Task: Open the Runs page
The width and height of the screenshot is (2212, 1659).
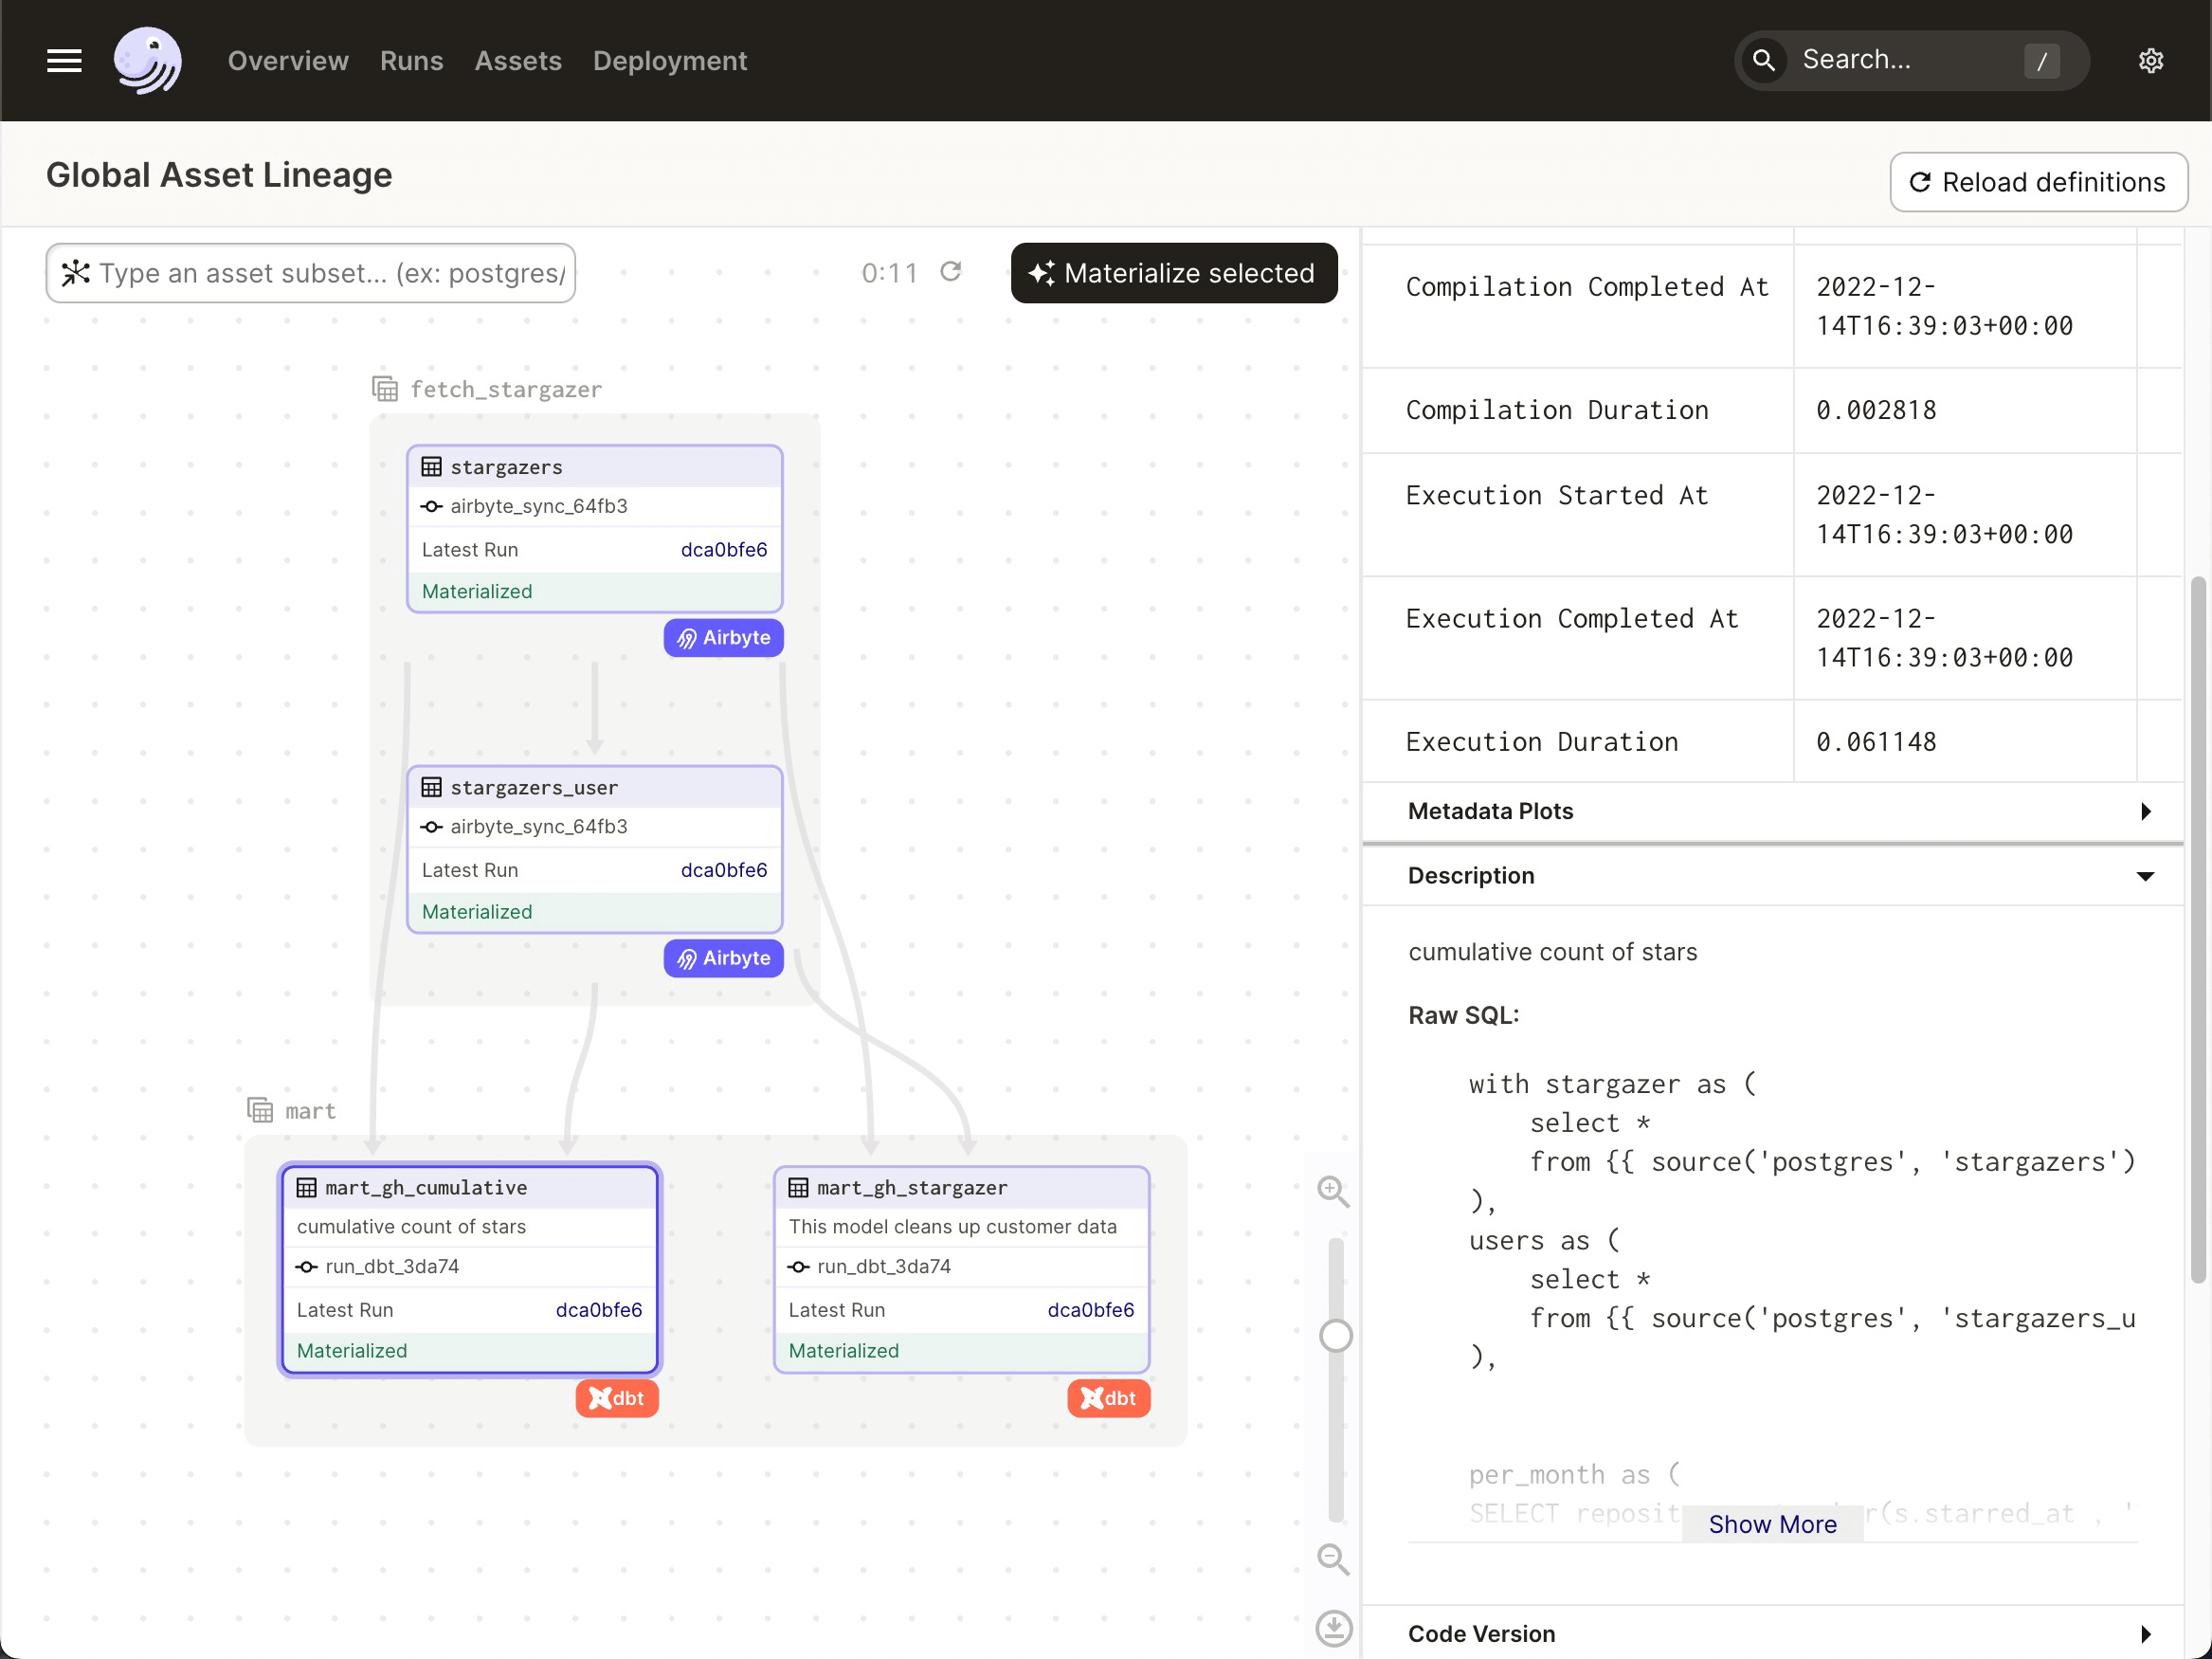Action: 411,60
